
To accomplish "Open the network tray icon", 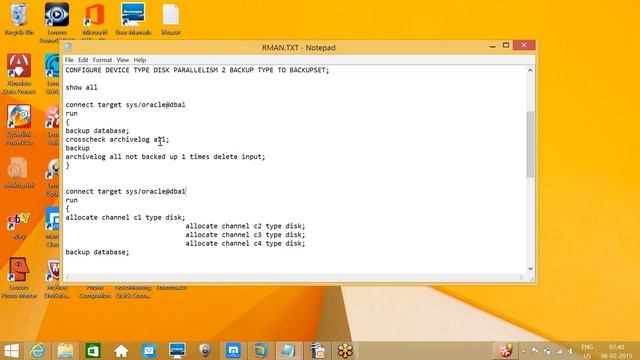I will [x=559, y=351].
